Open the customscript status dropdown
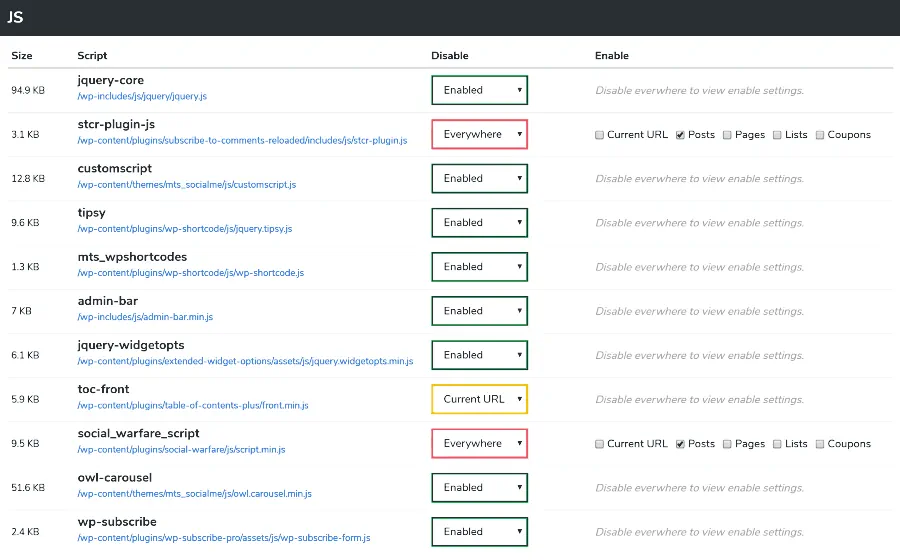 coord(479,178)
